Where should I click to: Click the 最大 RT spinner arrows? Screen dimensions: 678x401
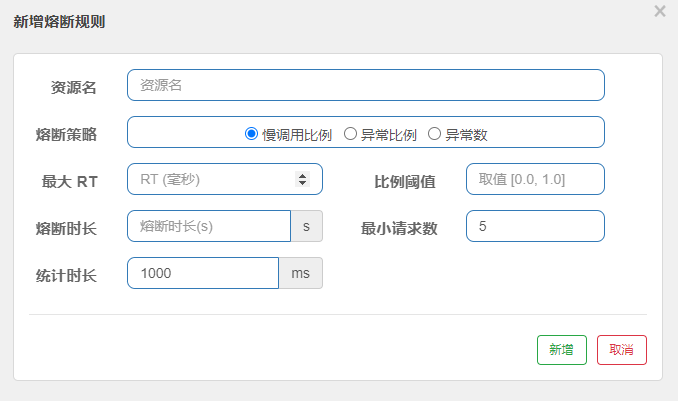coord(303,179)
